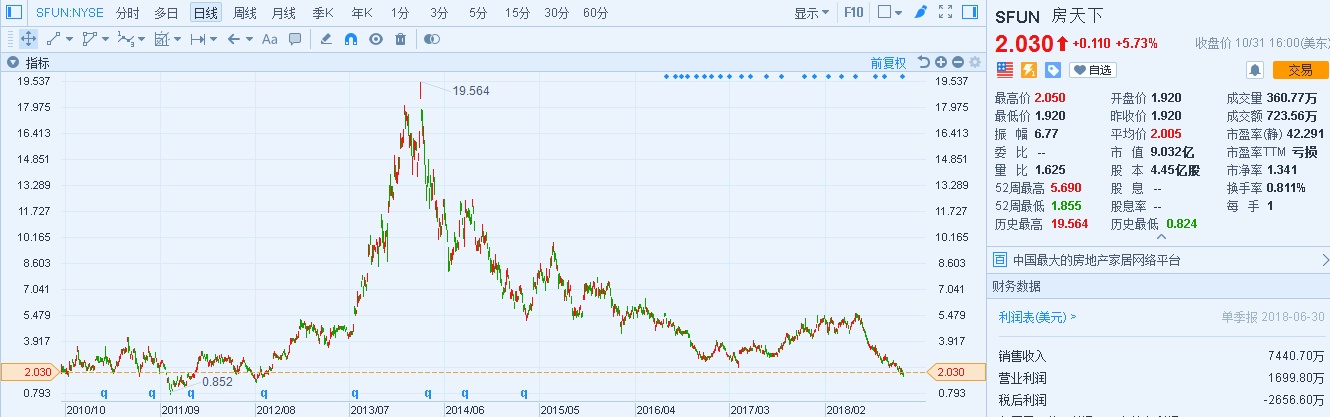The height and width of the screenshot is (417, 1330).
Task: Switch to 日线 daily chart tab
Action: click(x=206, y=13)
